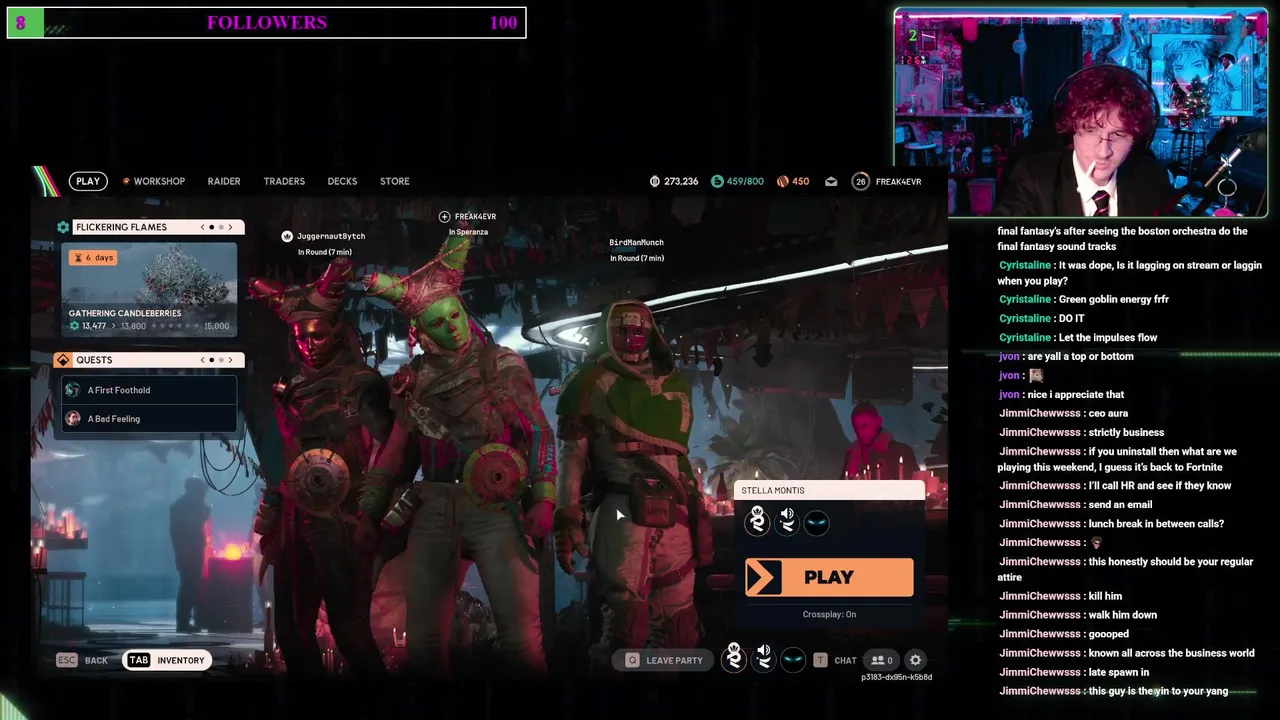Click the coin currency icon beside 273,236
This screenshot has height=720, width=1280.
pos(655,181)
